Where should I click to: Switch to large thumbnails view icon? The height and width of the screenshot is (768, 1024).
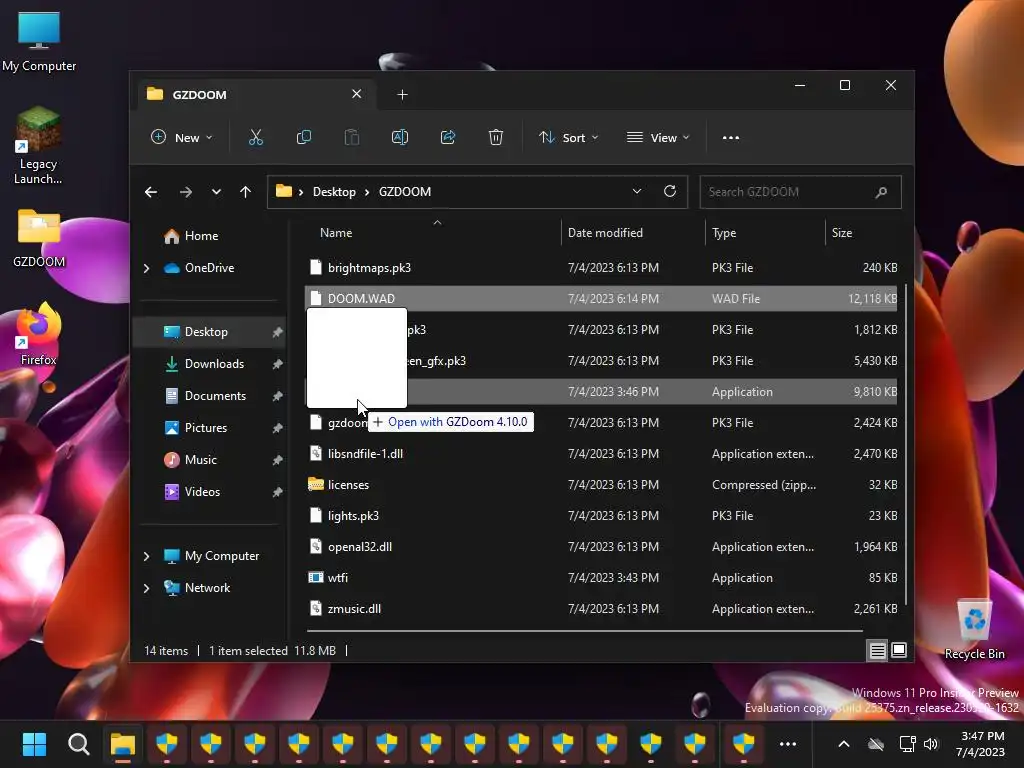(x=899, y=650)
